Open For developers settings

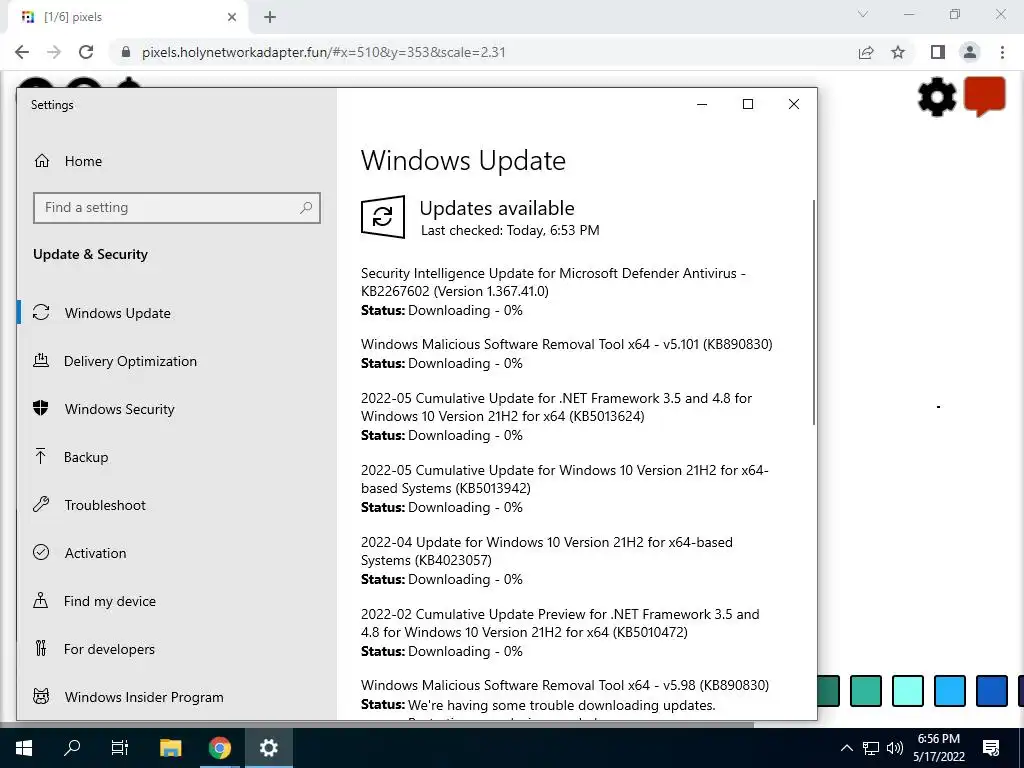109,649
